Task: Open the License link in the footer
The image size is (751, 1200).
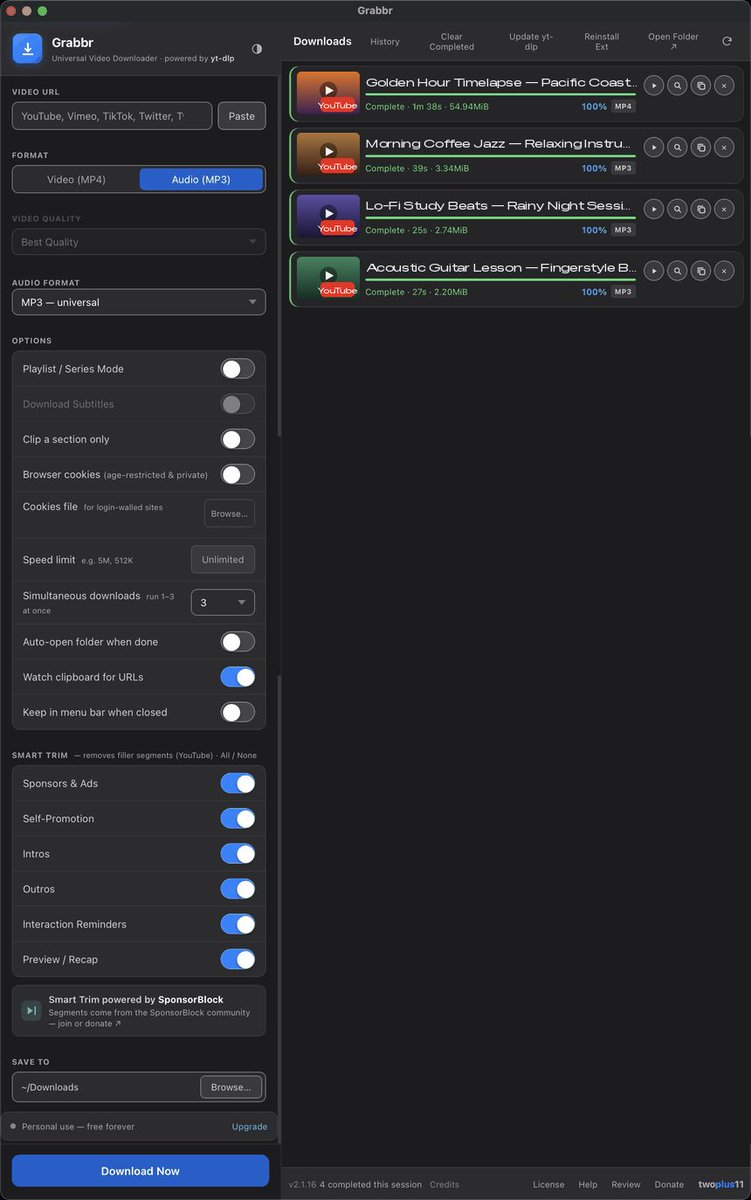Action: pos(548,1185)
